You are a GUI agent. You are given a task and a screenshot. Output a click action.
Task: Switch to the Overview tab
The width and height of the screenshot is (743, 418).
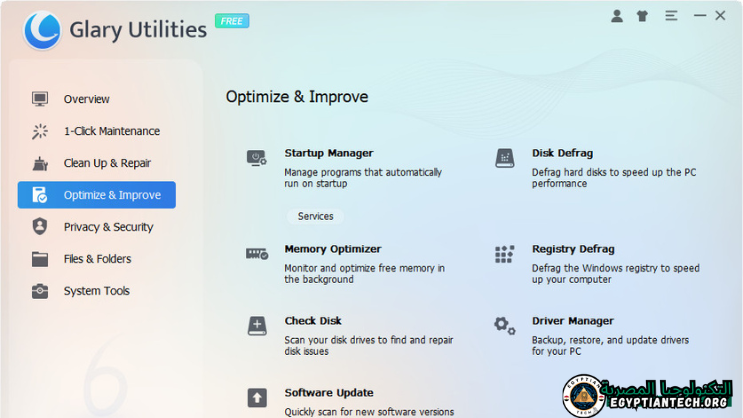[x=87, y=99]
